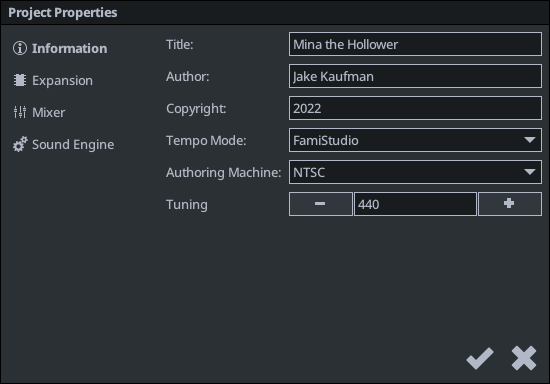
Task: Select the Information tab label
Action: click(69, 48)
